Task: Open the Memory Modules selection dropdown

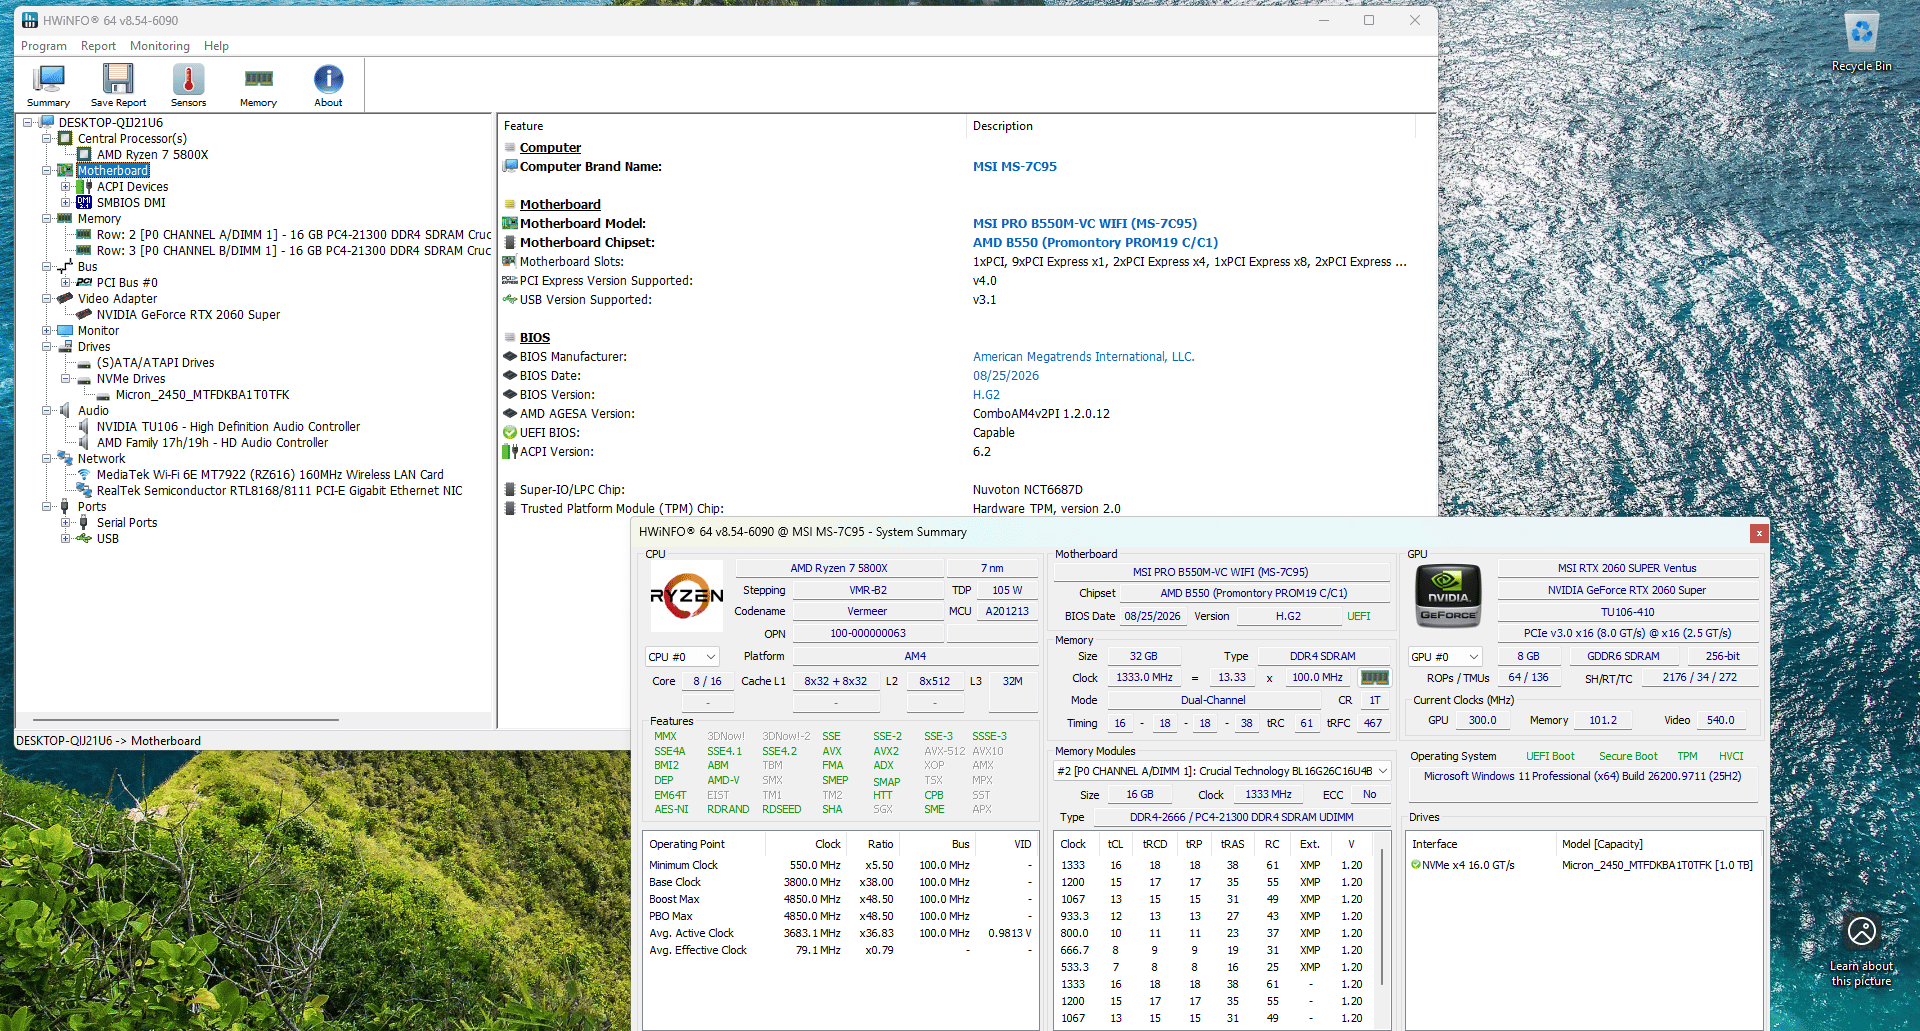Action: click(x=1222, y=771)
